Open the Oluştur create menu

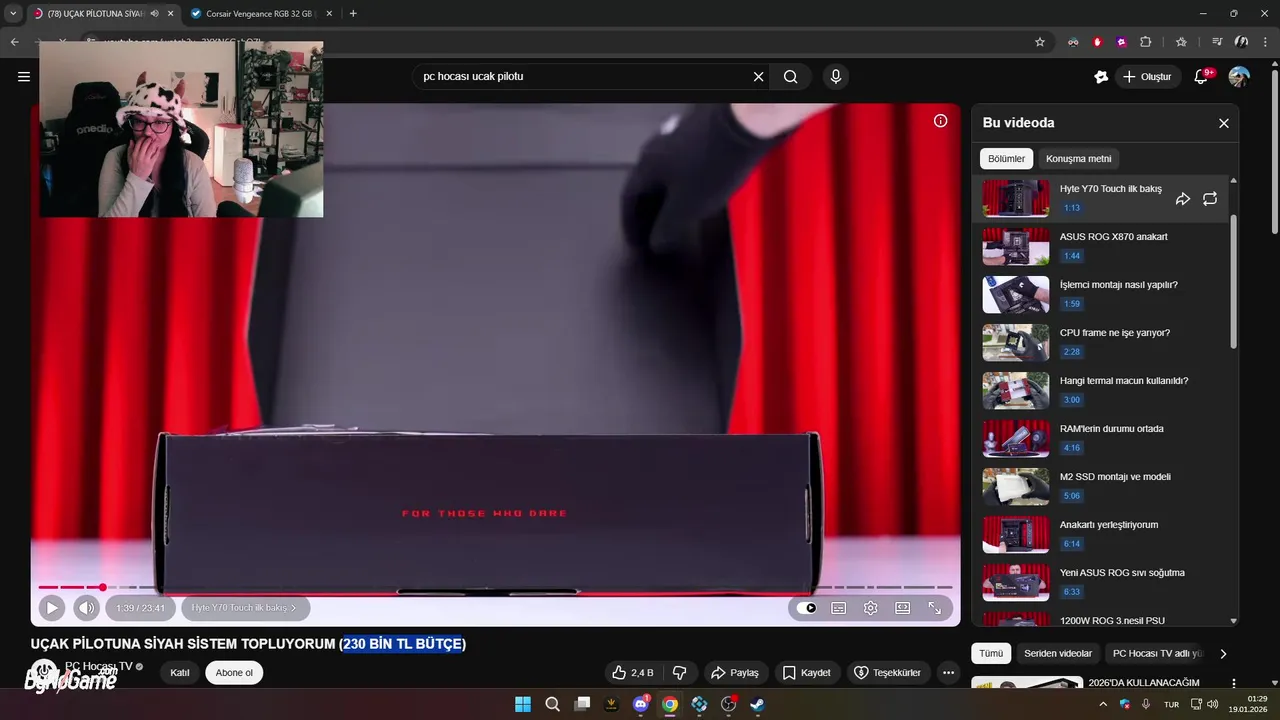coord(1147,76)
